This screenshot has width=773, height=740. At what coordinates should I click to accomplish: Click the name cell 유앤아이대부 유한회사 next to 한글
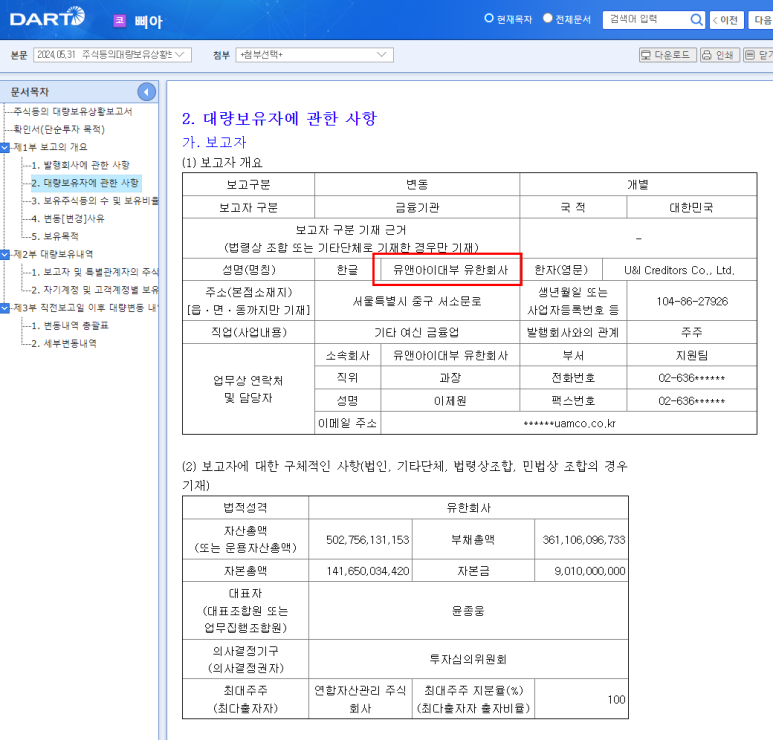point(450,270)
